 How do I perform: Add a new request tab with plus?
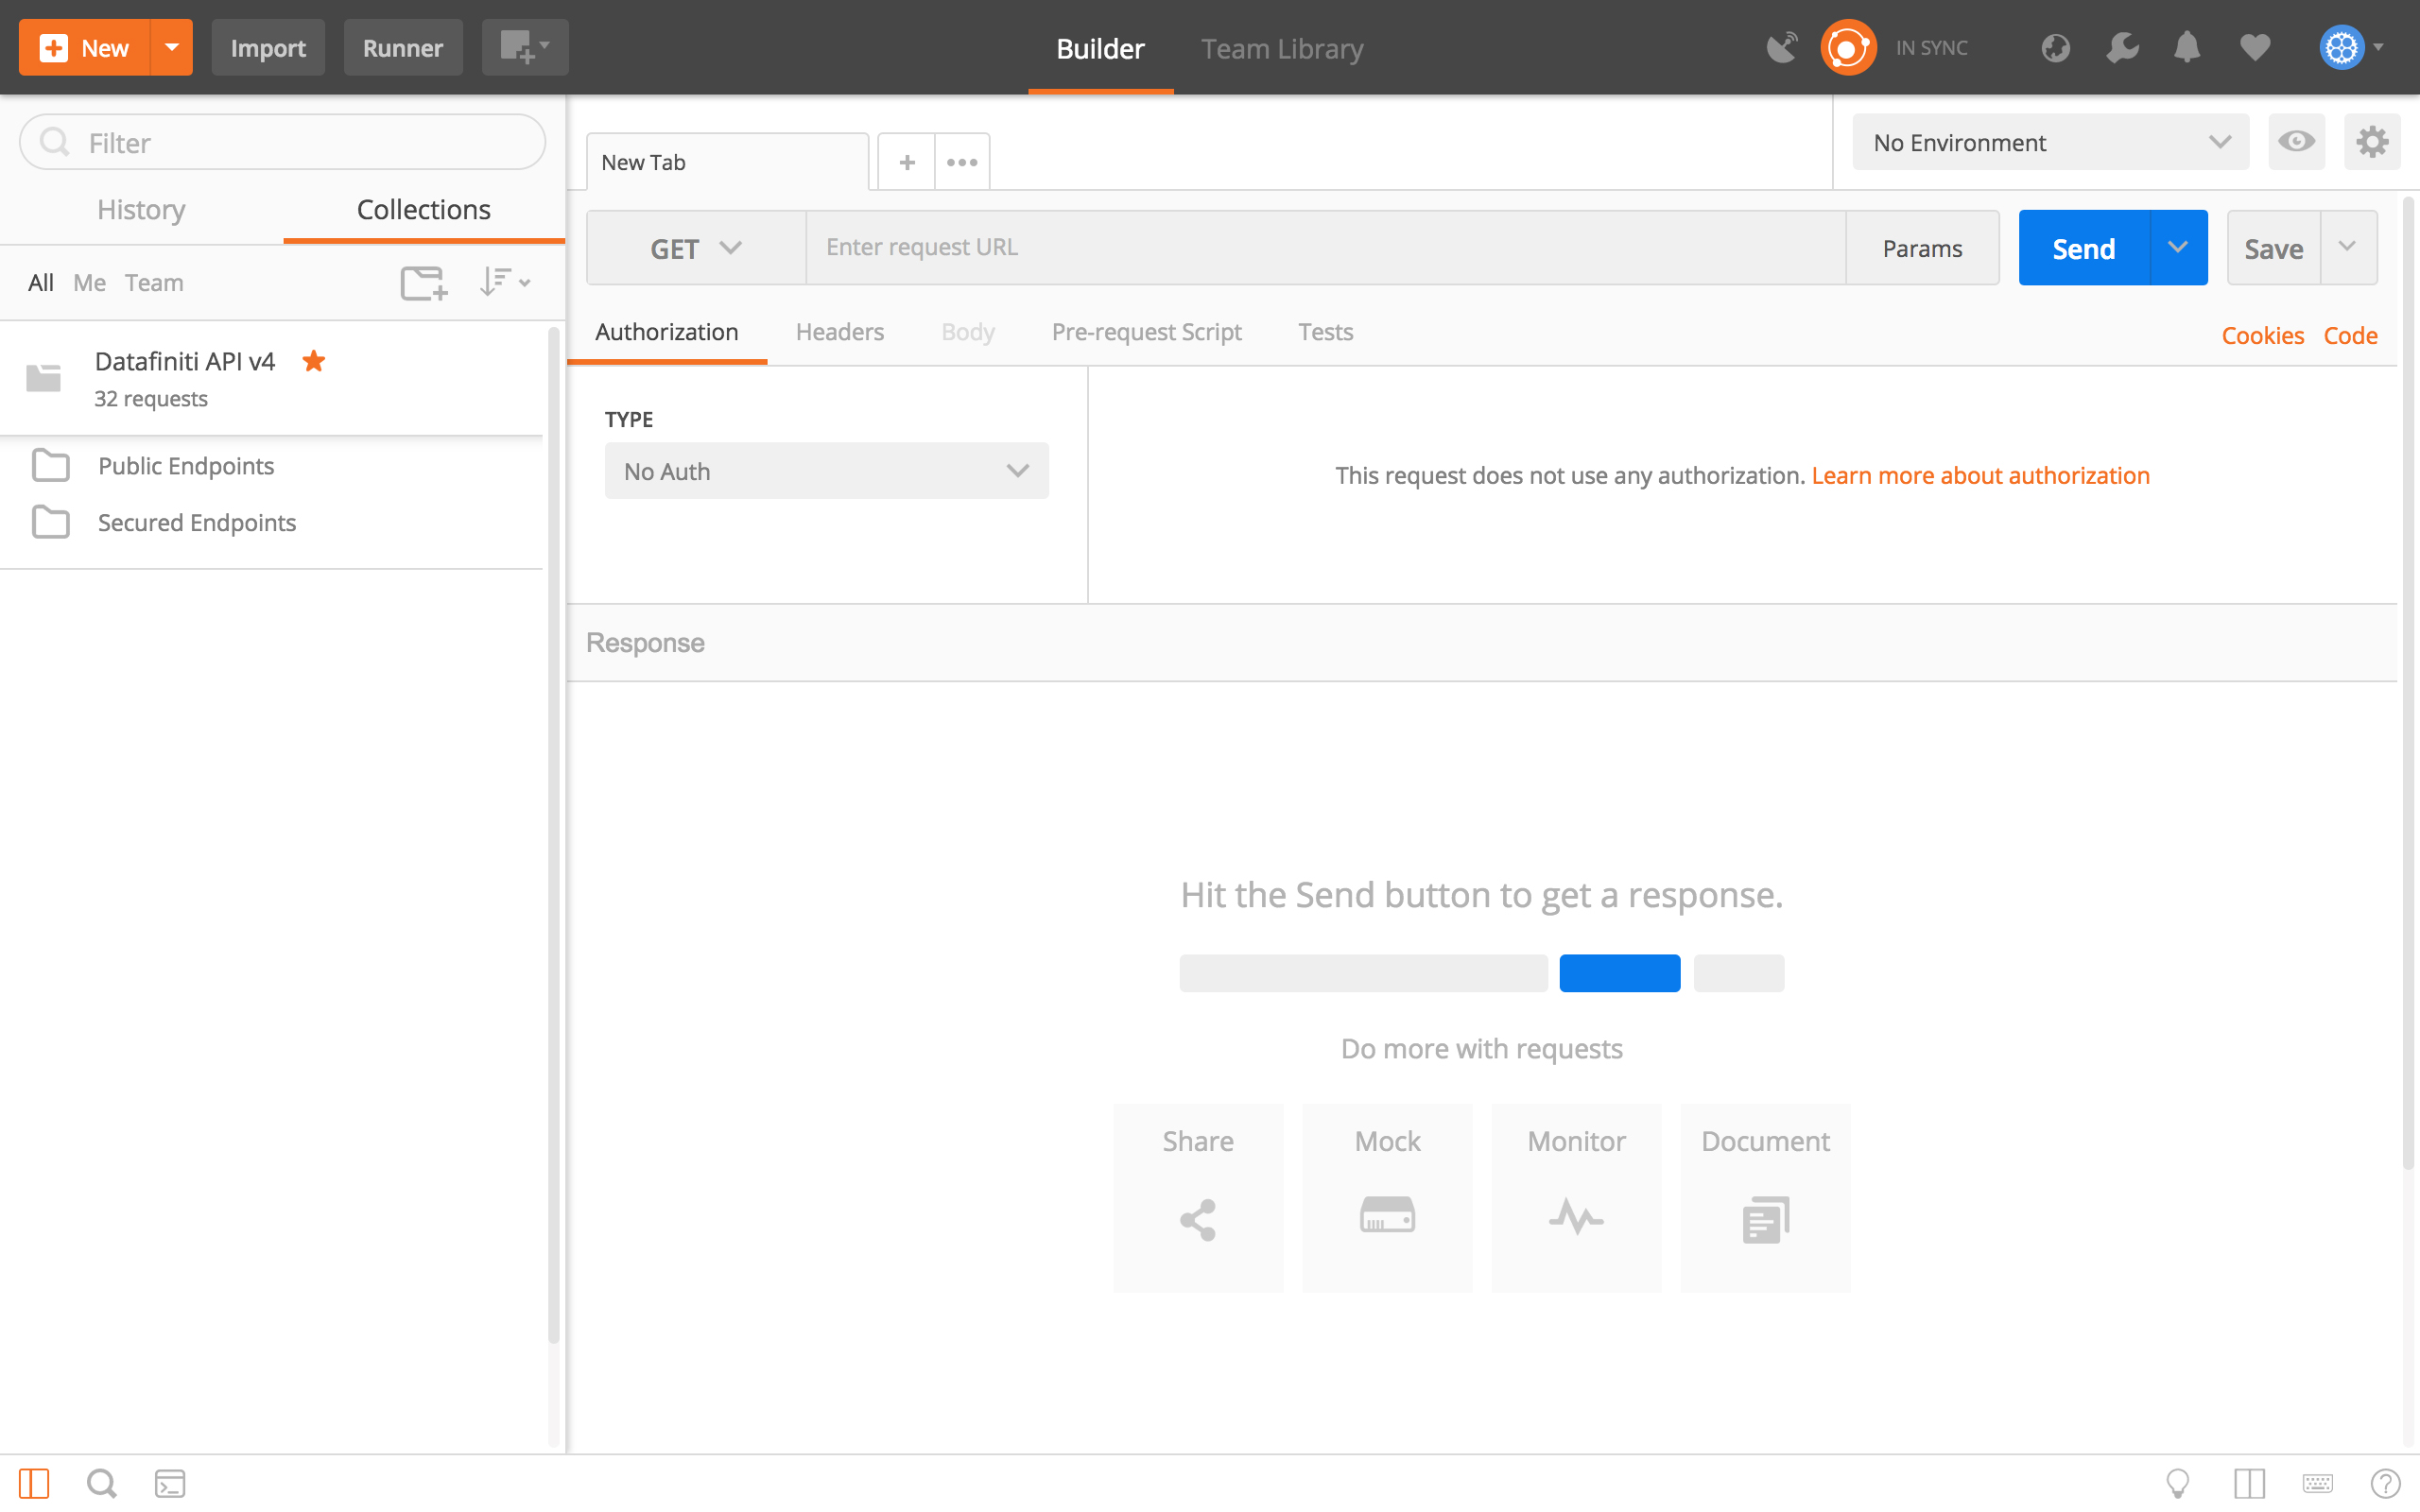point(907,162)
